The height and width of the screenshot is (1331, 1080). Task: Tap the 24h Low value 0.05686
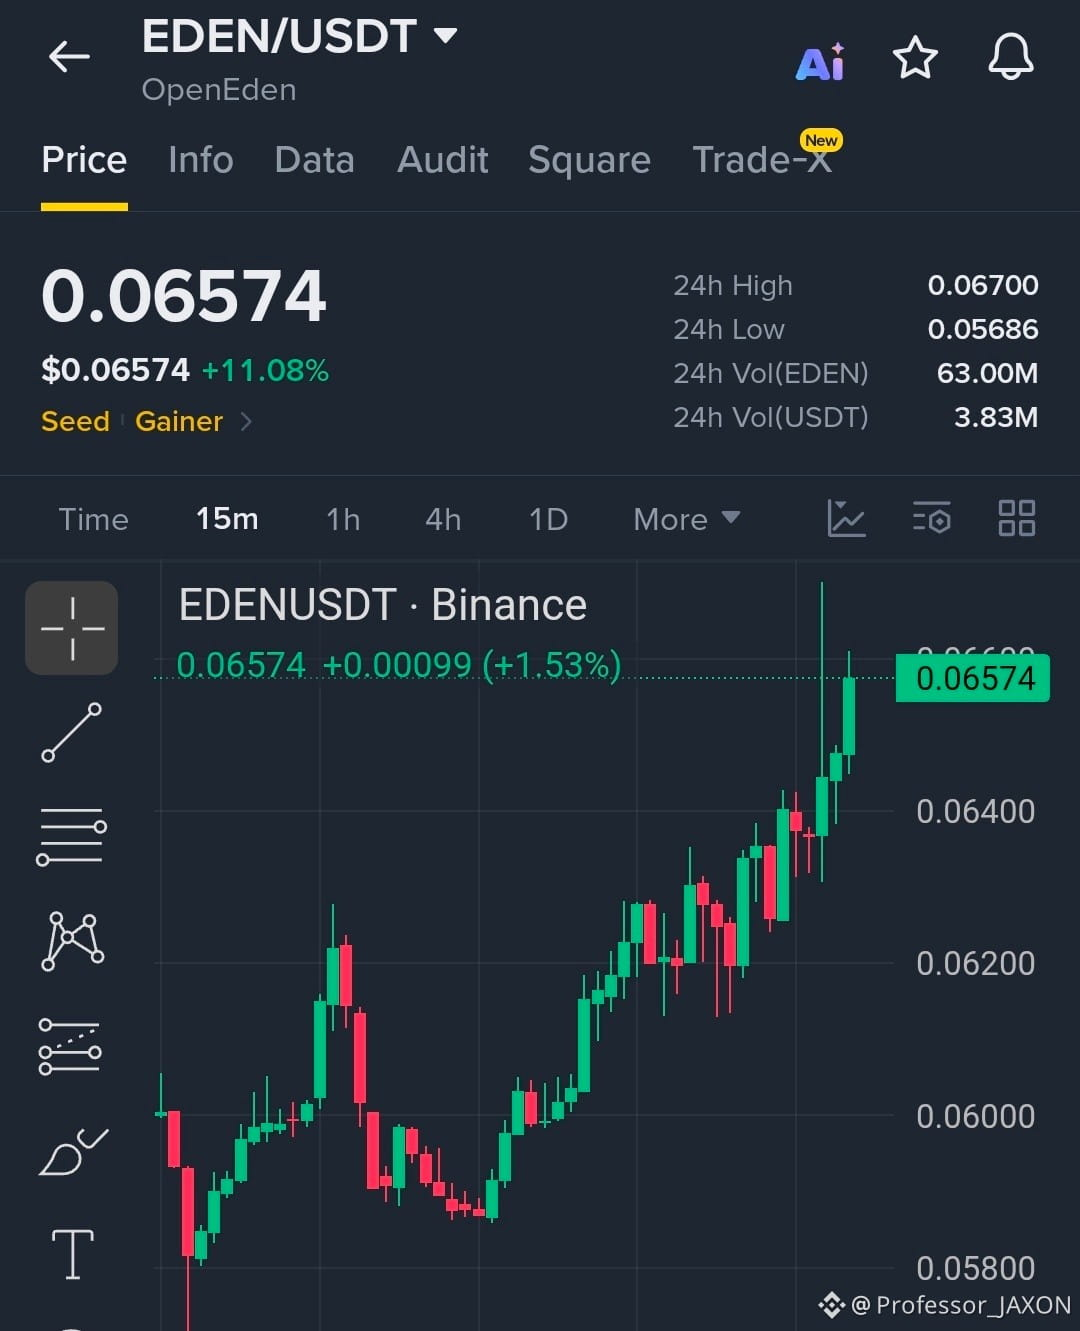983,329
